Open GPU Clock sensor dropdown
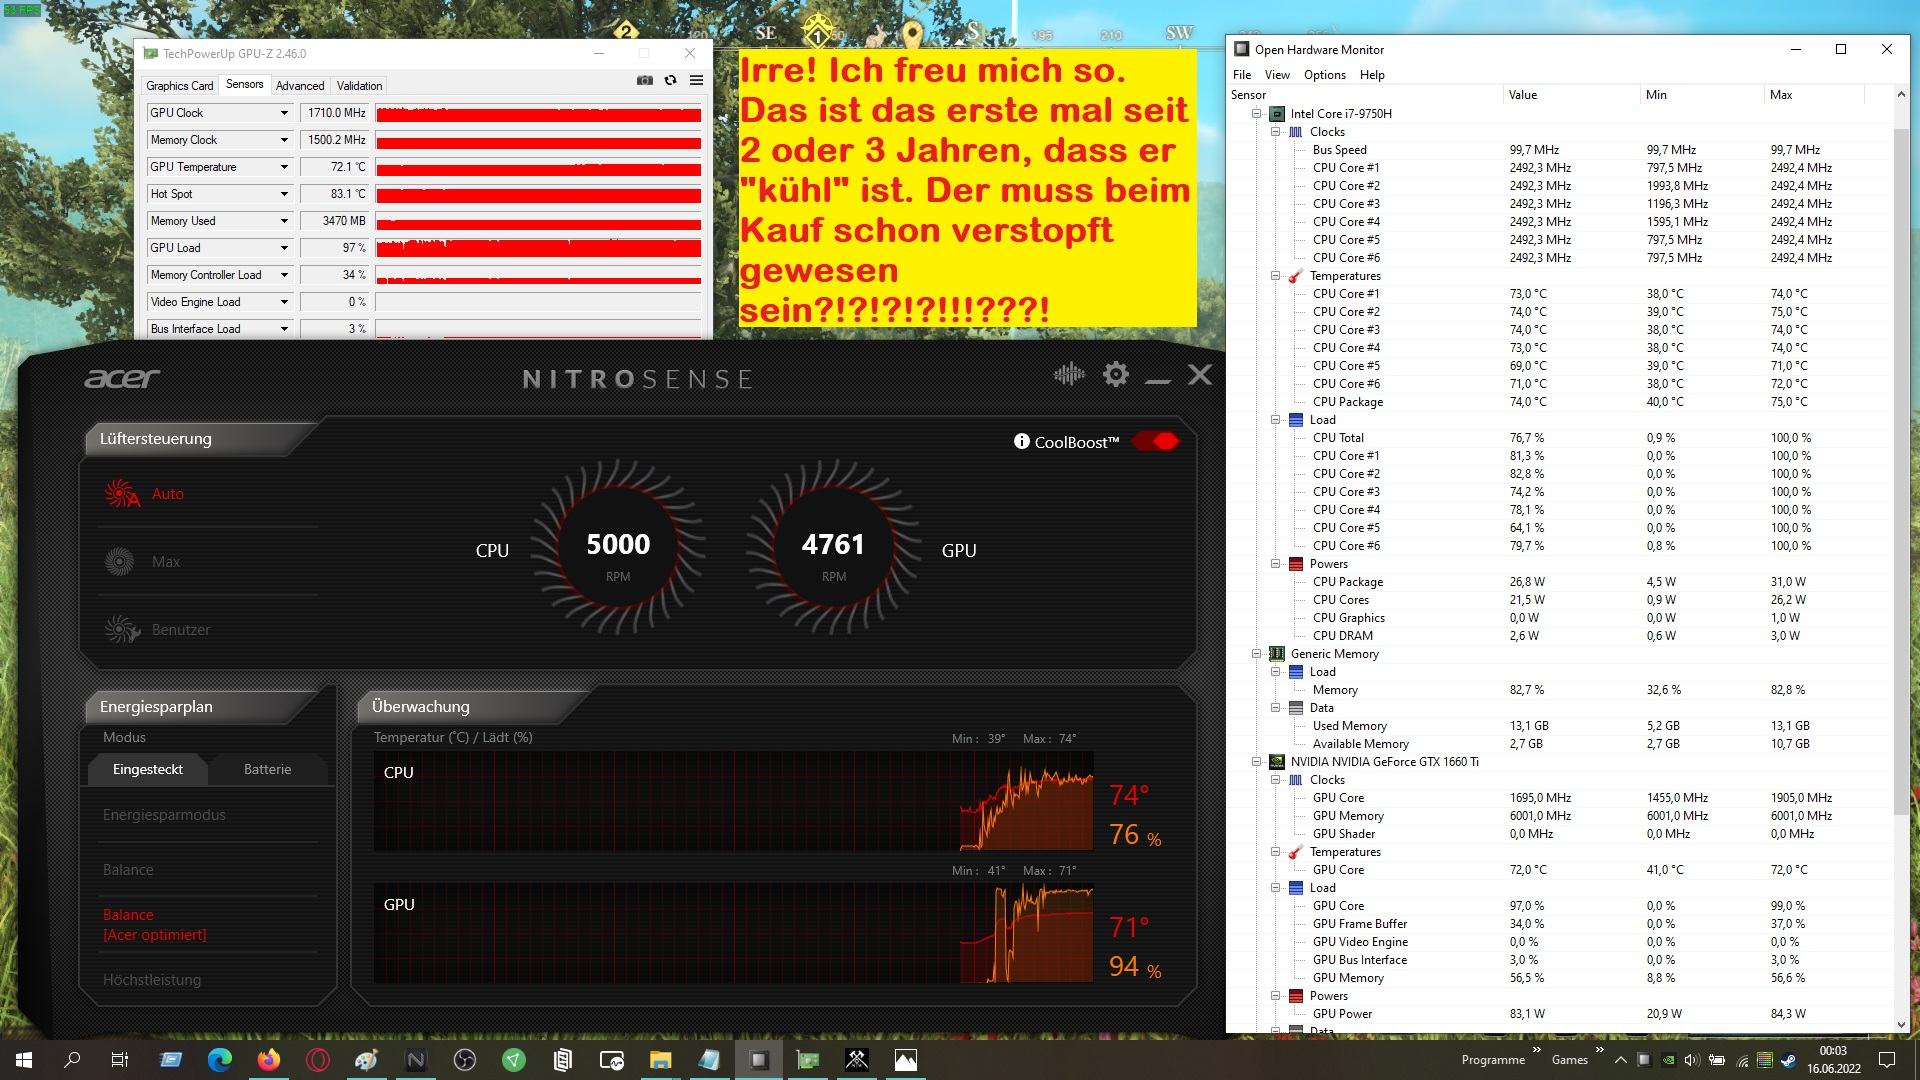Viewport: 1920px width, 1080px height. coord(284,113)
